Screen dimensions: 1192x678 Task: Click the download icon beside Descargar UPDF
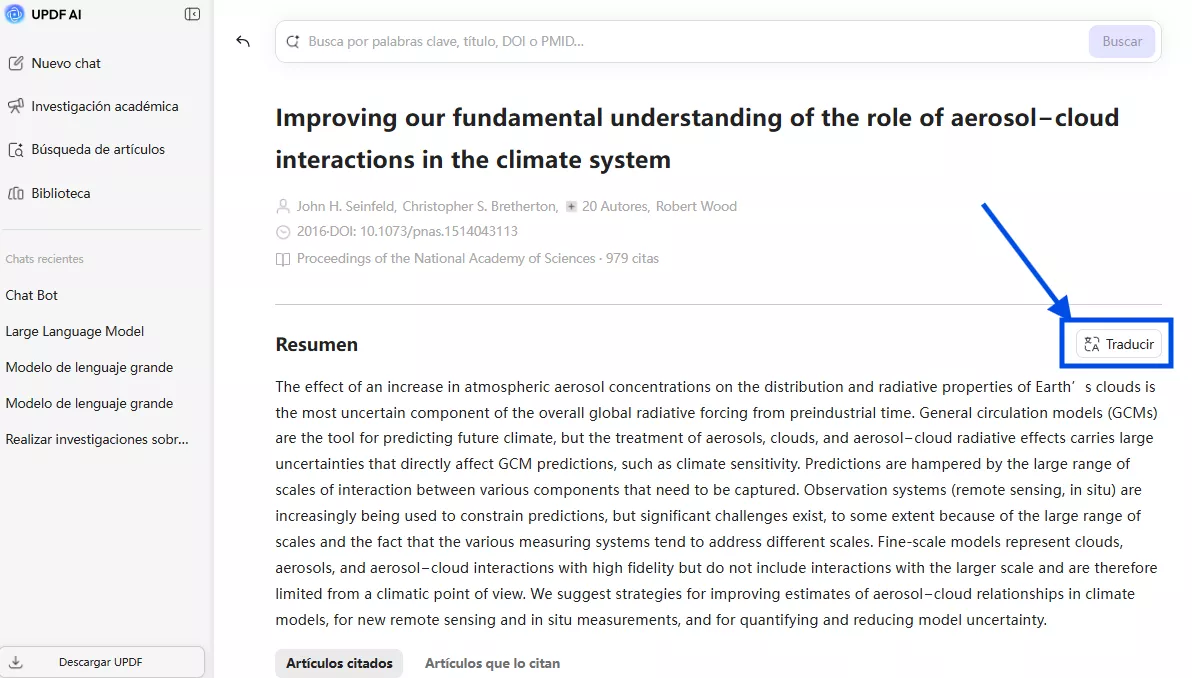tap(16, 662)
